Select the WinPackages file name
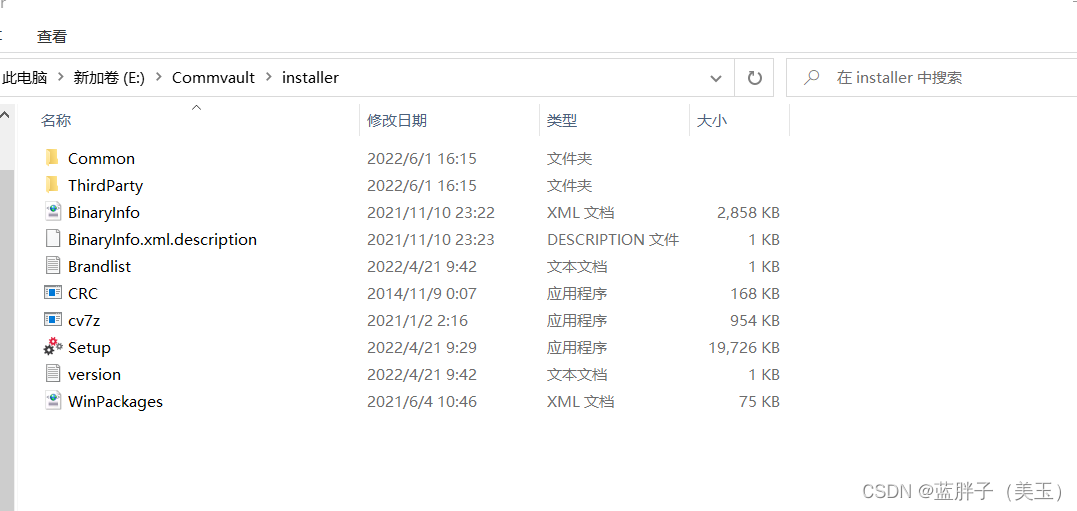1077x511 pixels. tap(115, 401)
